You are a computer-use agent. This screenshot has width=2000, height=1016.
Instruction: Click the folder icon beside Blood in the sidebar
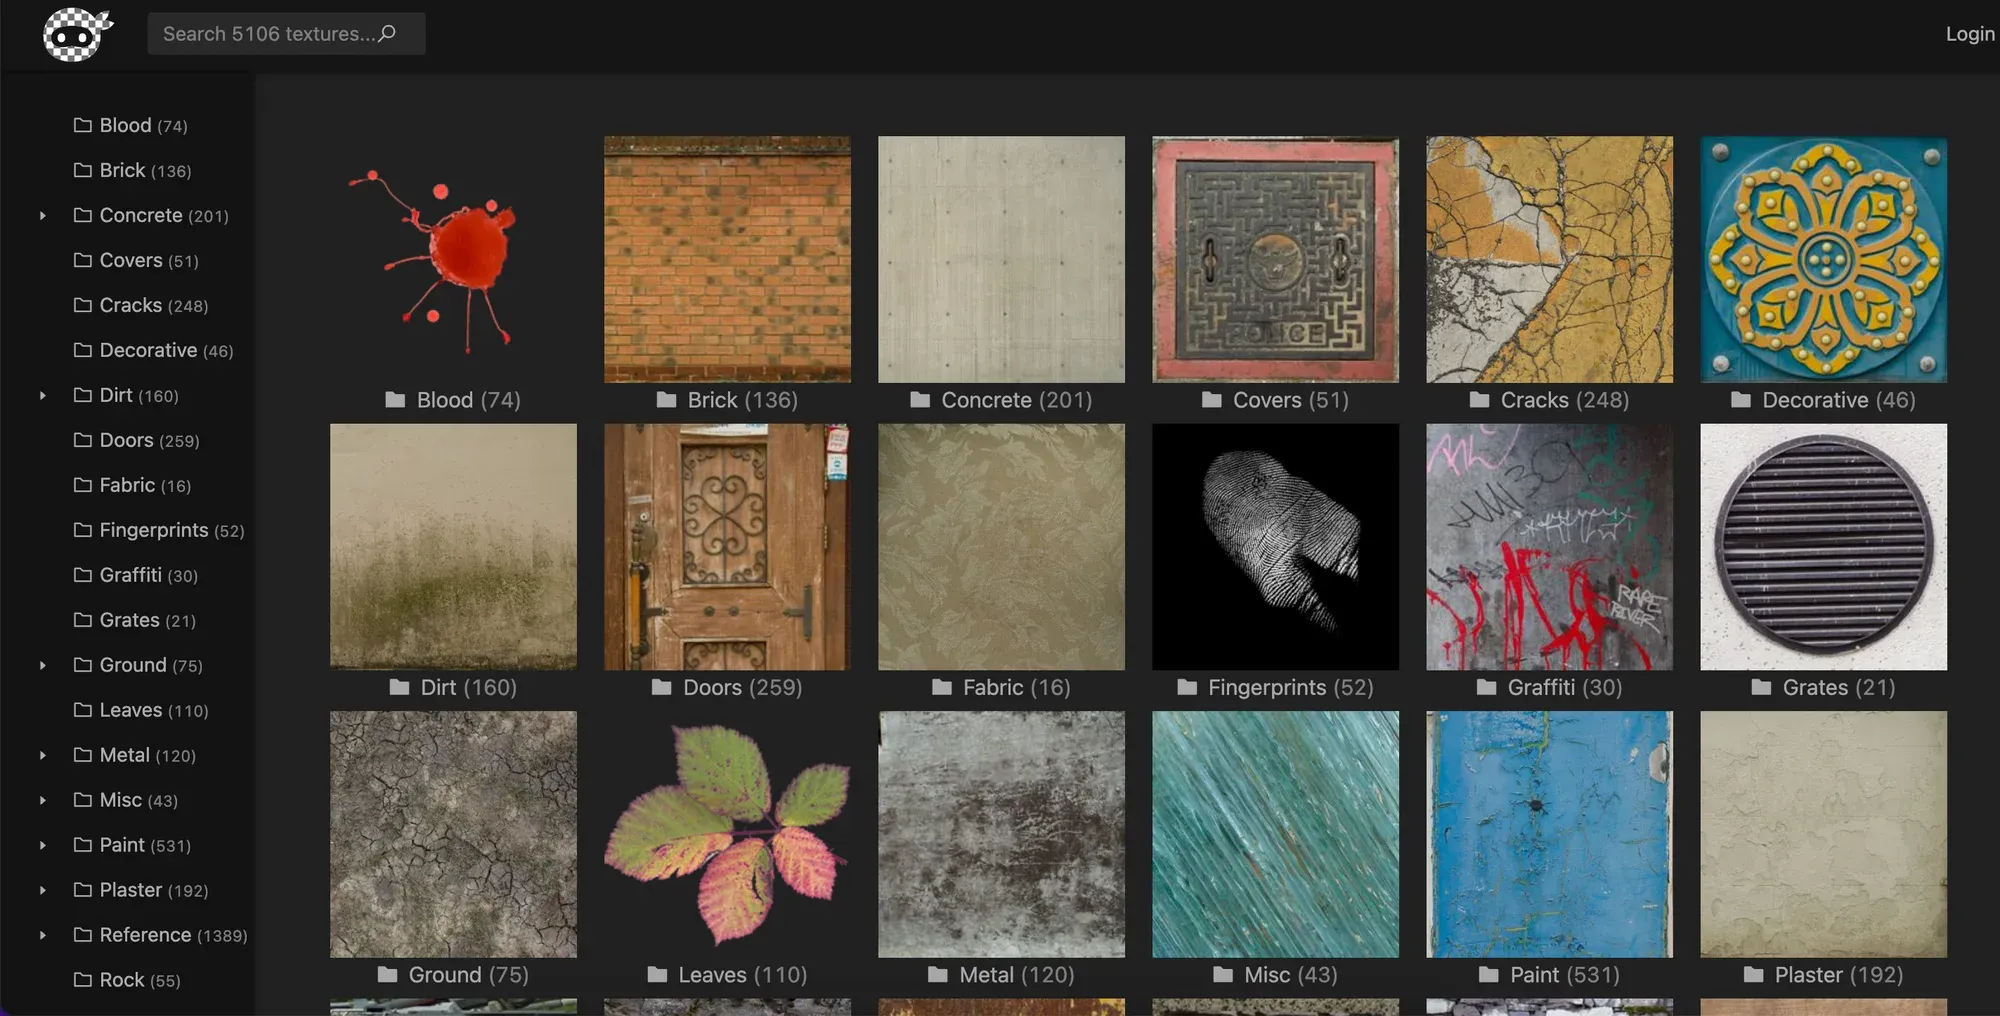83,125
